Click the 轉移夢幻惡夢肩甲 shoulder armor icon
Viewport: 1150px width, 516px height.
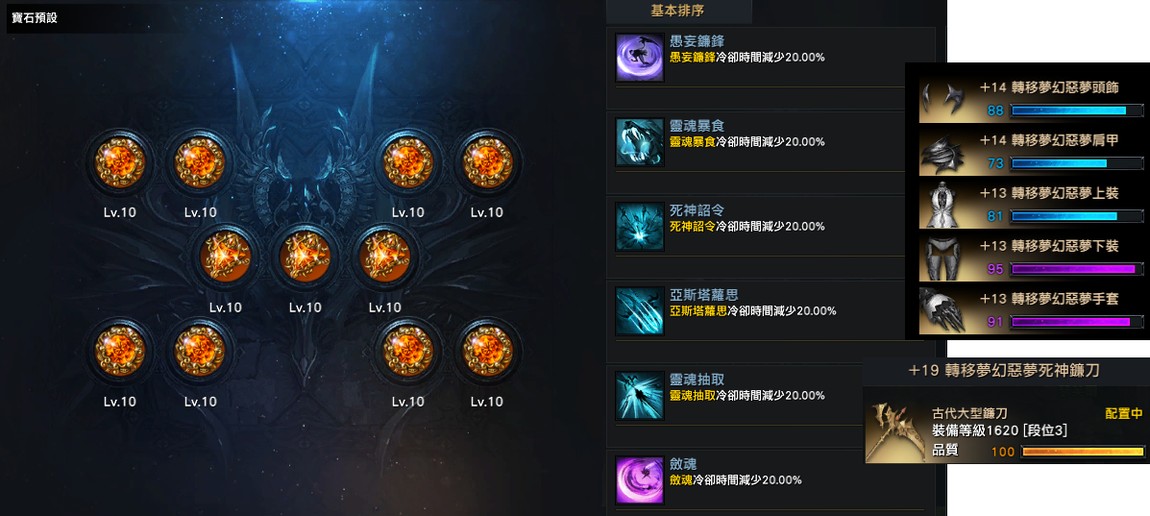tap(944, 152)
